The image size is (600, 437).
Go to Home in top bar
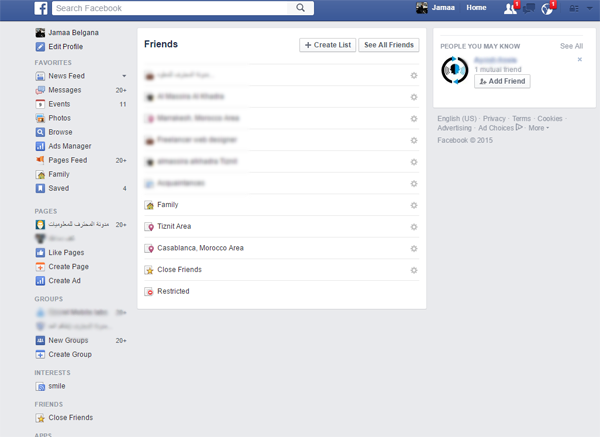[476, 8]
